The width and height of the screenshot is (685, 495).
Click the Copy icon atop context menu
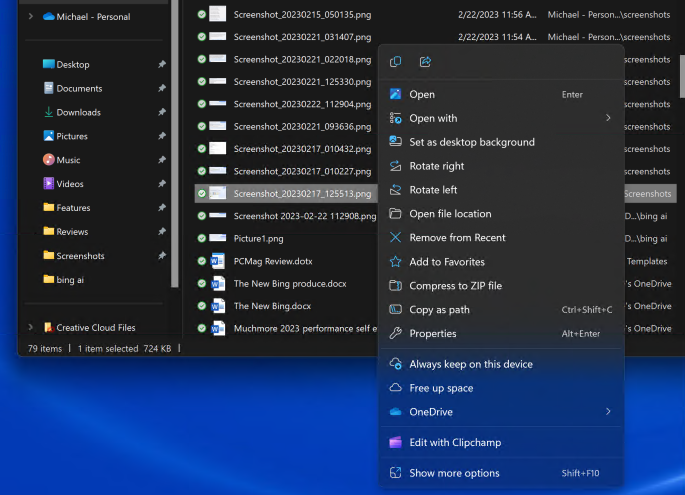396,62
